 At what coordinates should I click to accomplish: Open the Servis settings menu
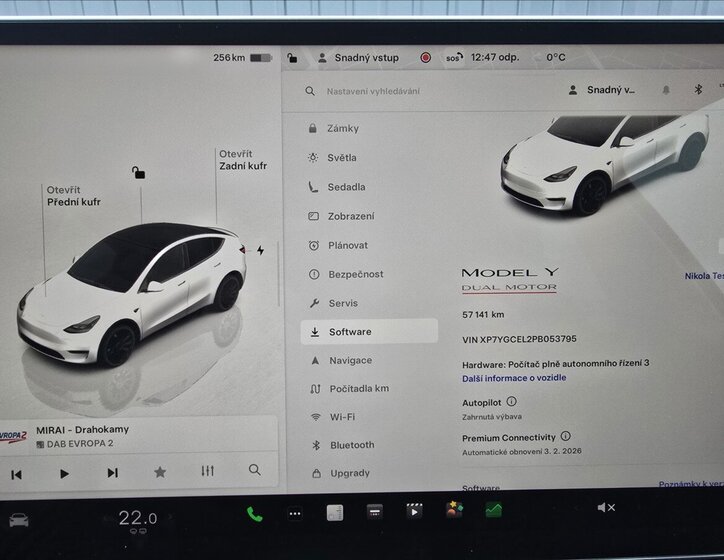[333, 303]
